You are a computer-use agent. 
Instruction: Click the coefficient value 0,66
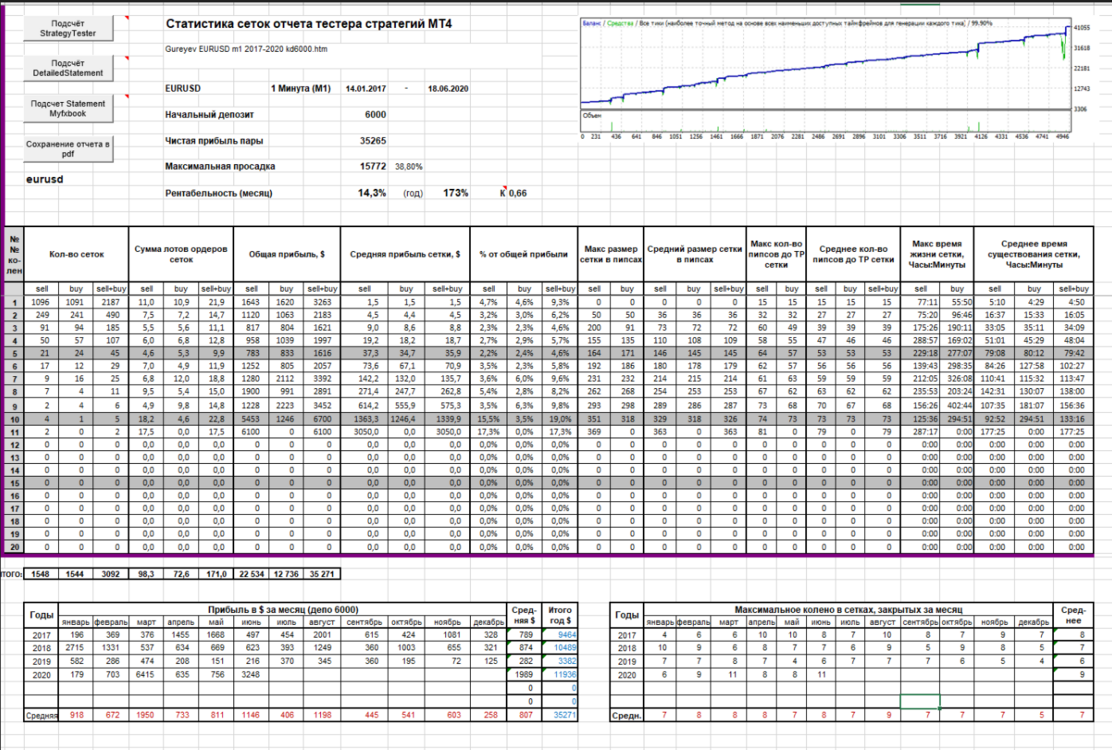pos(518,193)
